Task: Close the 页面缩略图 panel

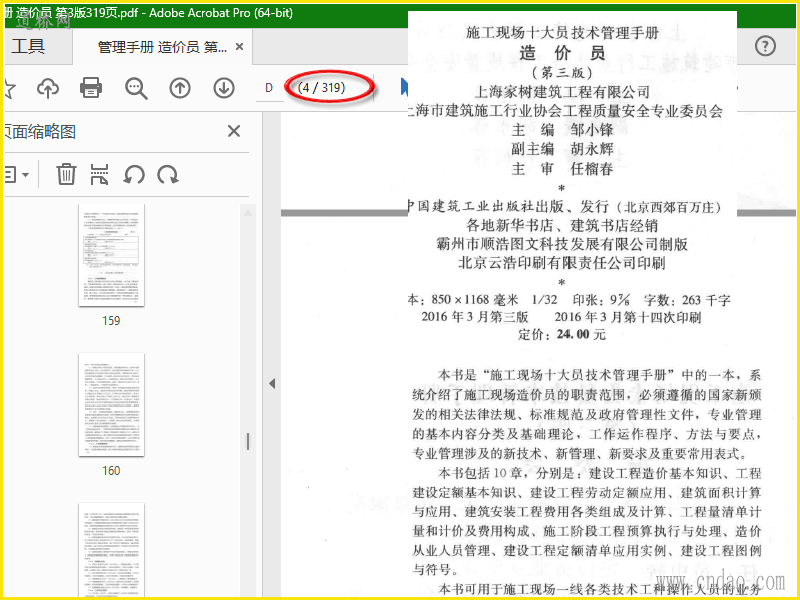Action: tap(234, 131)
